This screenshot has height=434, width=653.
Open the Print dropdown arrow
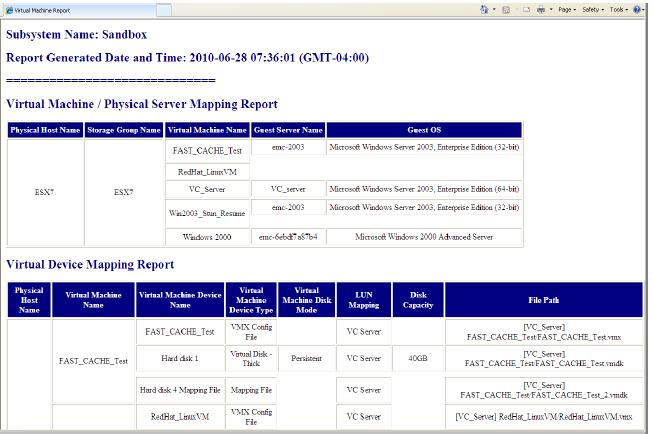pyautogui.click(x=551, y=10)
